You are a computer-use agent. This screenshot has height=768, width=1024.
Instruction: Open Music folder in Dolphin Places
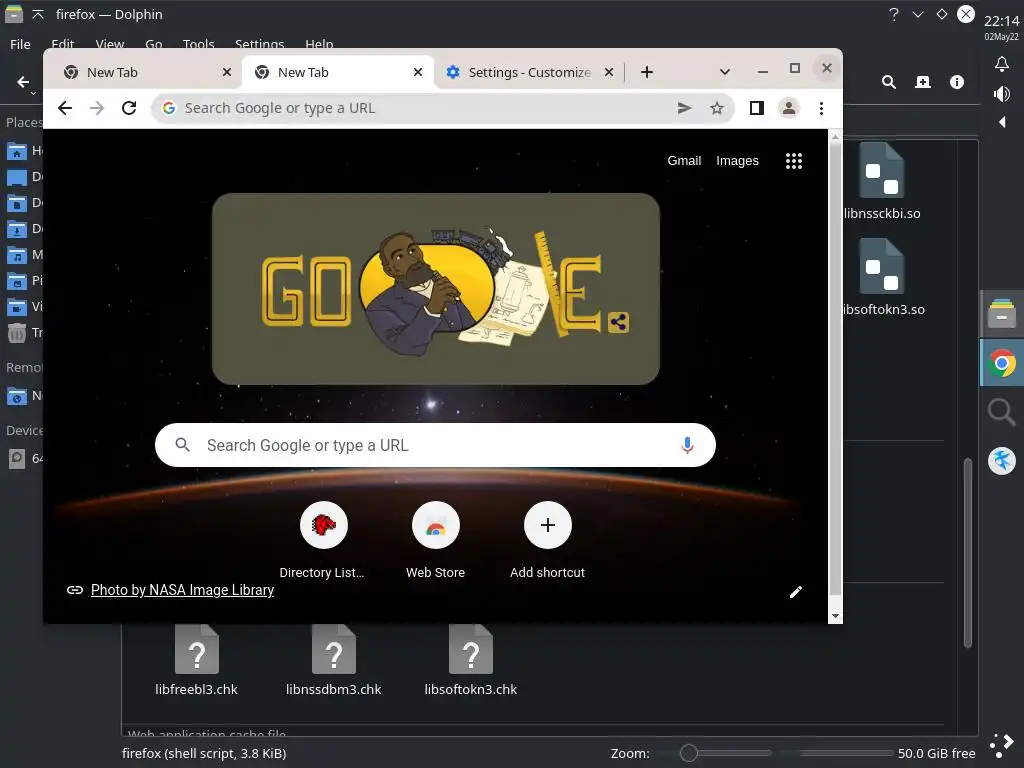[x=24, y=255]
